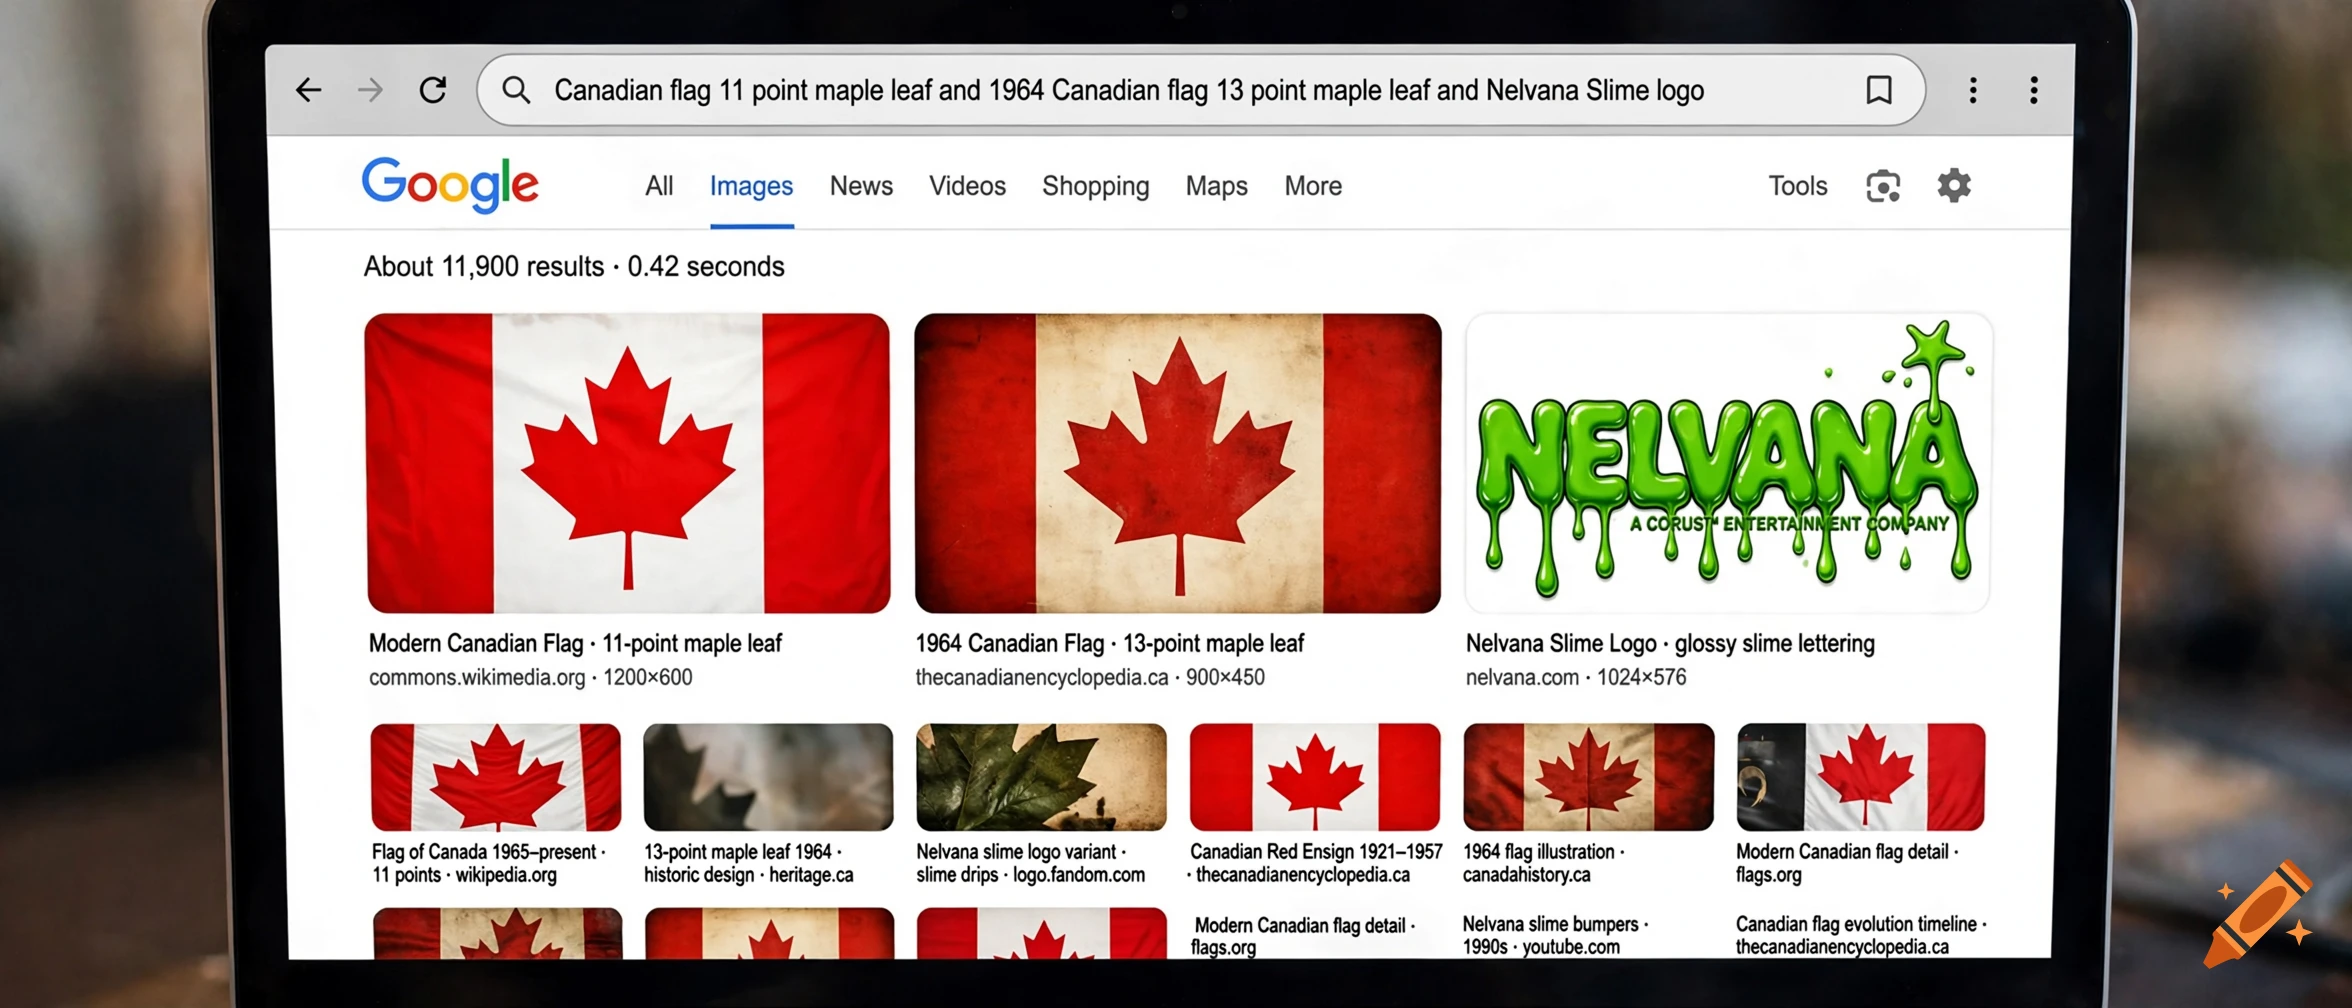Viewport: 2352px width, 1008px height.
Task: Open the Canadian Red Ensign 1921–1957 thumbnail
Action: click(x=1315, y=777)
